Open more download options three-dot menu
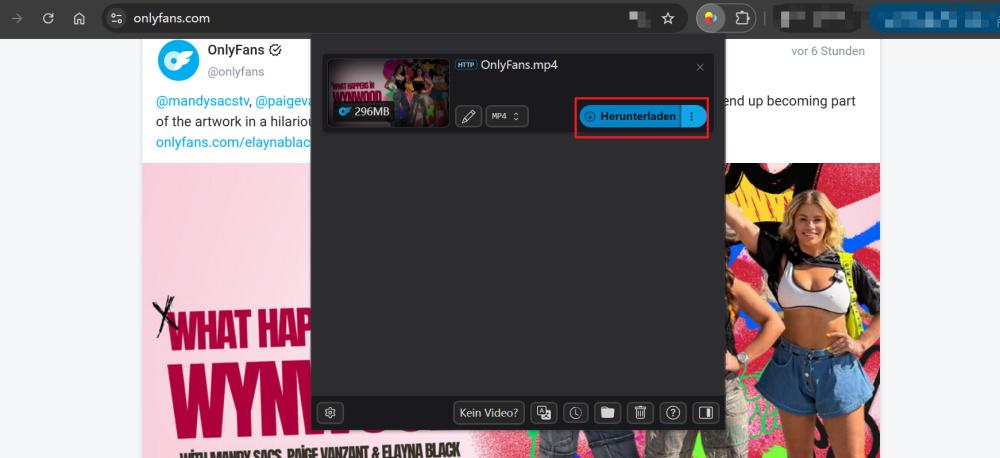The width and height of the screenshot is (1000, 458). tap(693, 116)
